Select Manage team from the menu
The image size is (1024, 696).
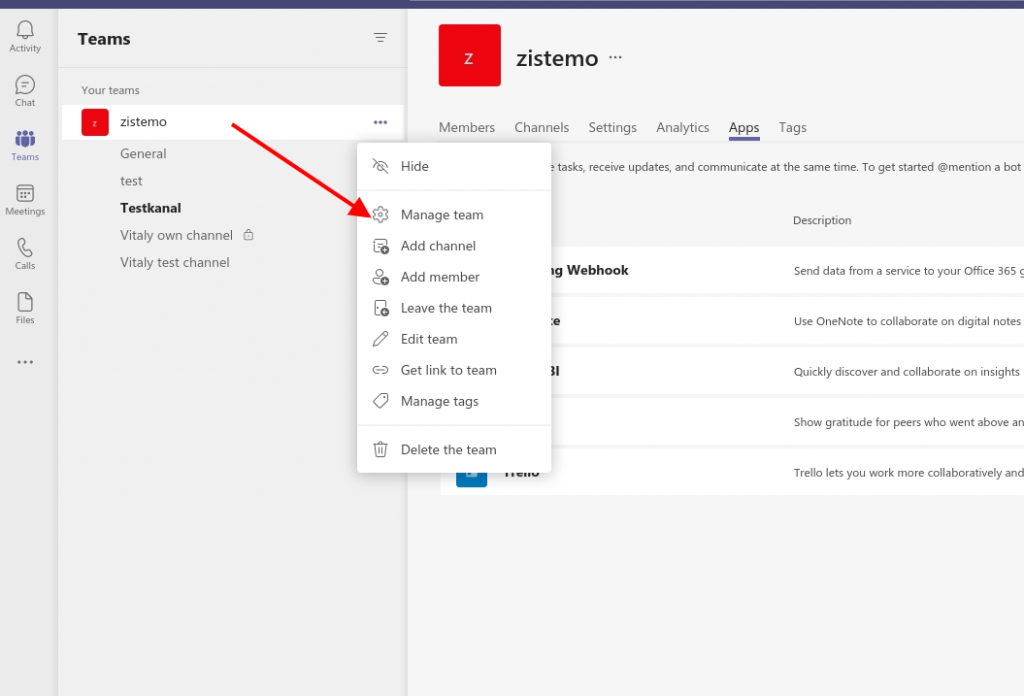(x=441, y=214)
